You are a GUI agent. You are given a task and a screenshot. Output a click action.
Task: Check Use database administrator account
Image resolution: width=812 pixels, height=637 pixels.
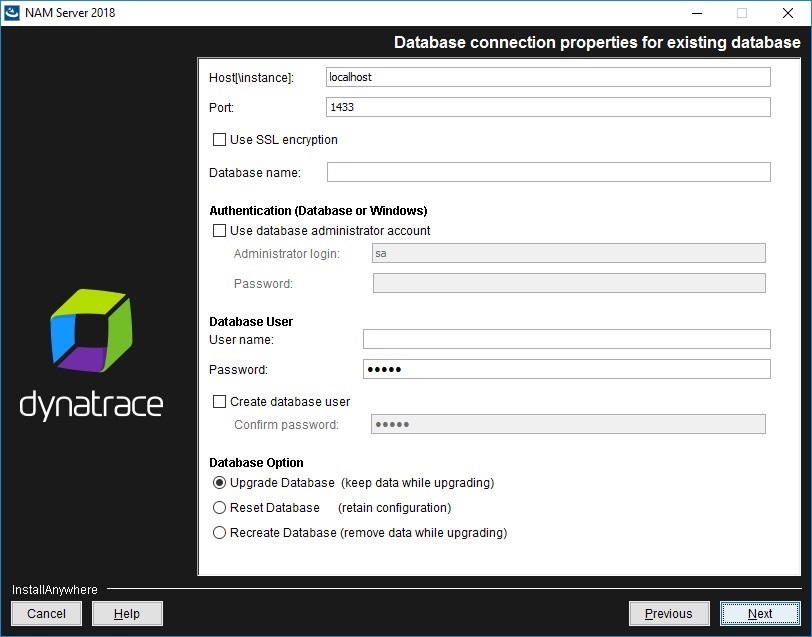(x=219, y=230)
